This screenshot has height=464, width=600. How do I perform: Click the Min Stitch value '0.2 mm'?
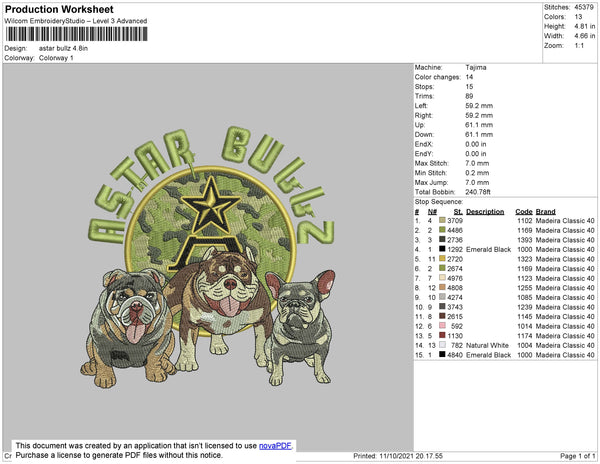tap(477, 173)
